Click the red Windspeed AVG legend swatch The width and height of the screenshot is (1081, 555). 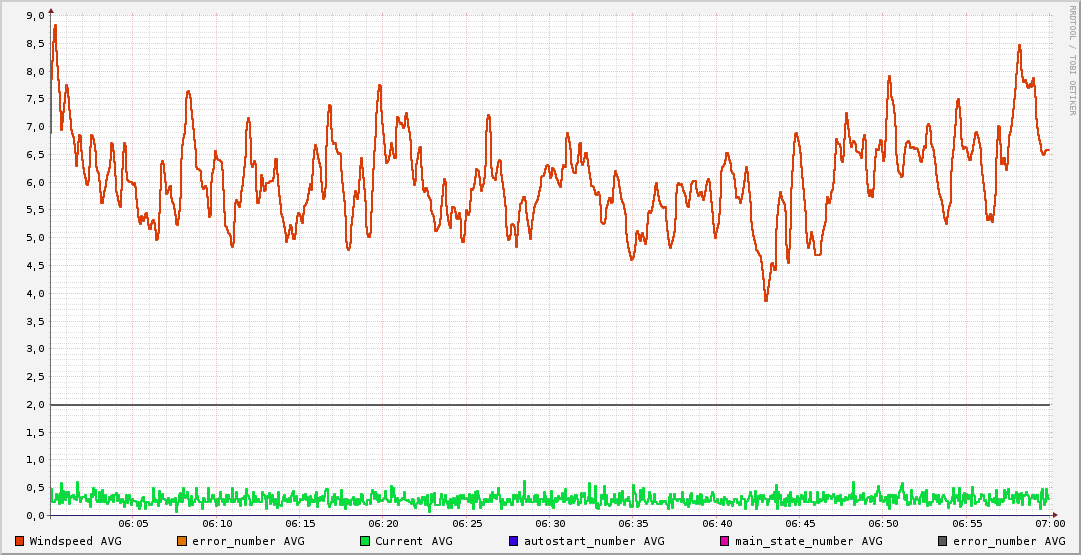20,541
